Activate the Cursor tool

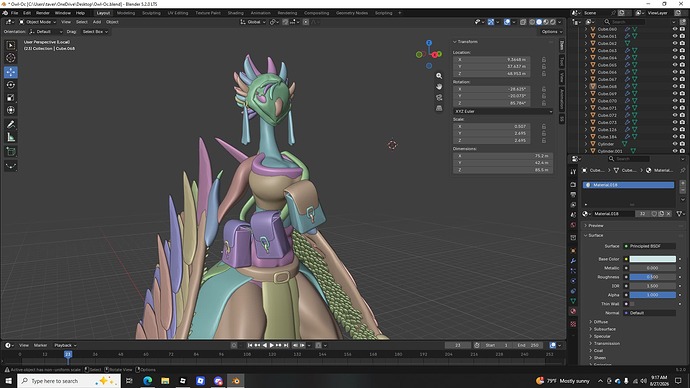(x=11, y=58)
